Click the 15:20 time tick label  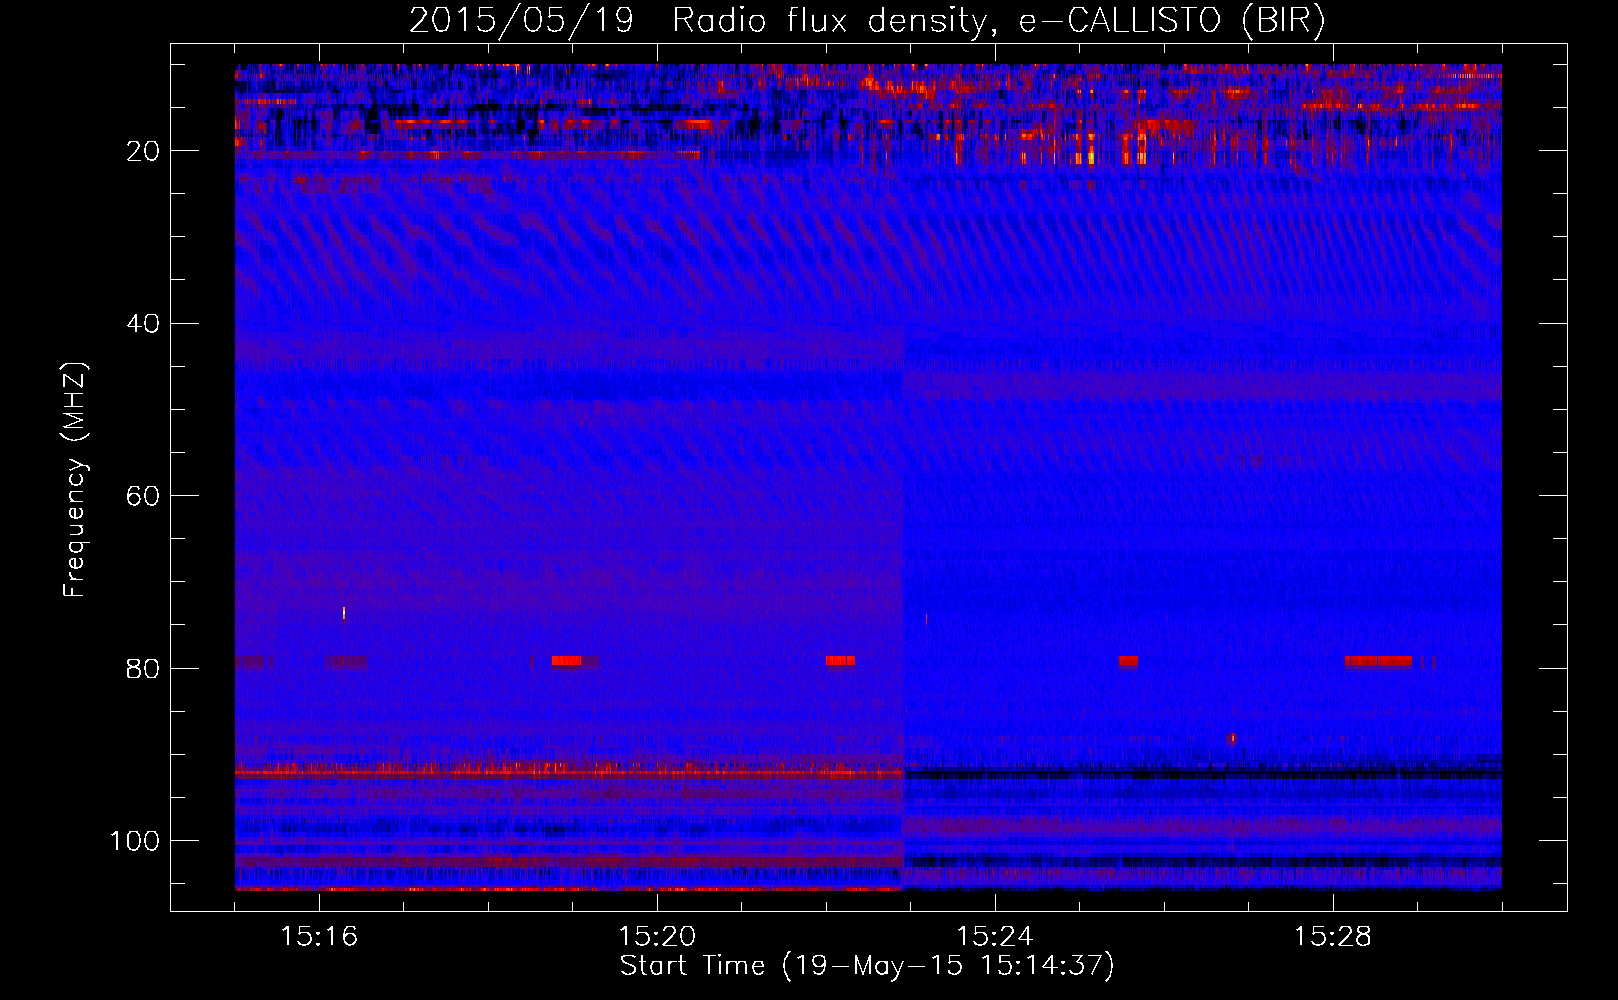[657, 937]
